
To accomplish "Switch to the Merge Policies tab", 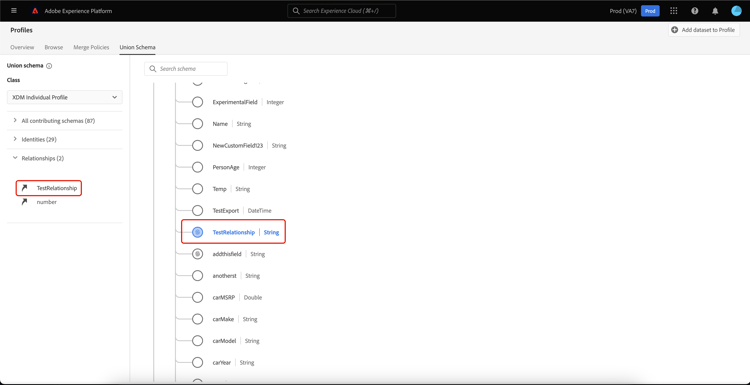I will point(91,47).
